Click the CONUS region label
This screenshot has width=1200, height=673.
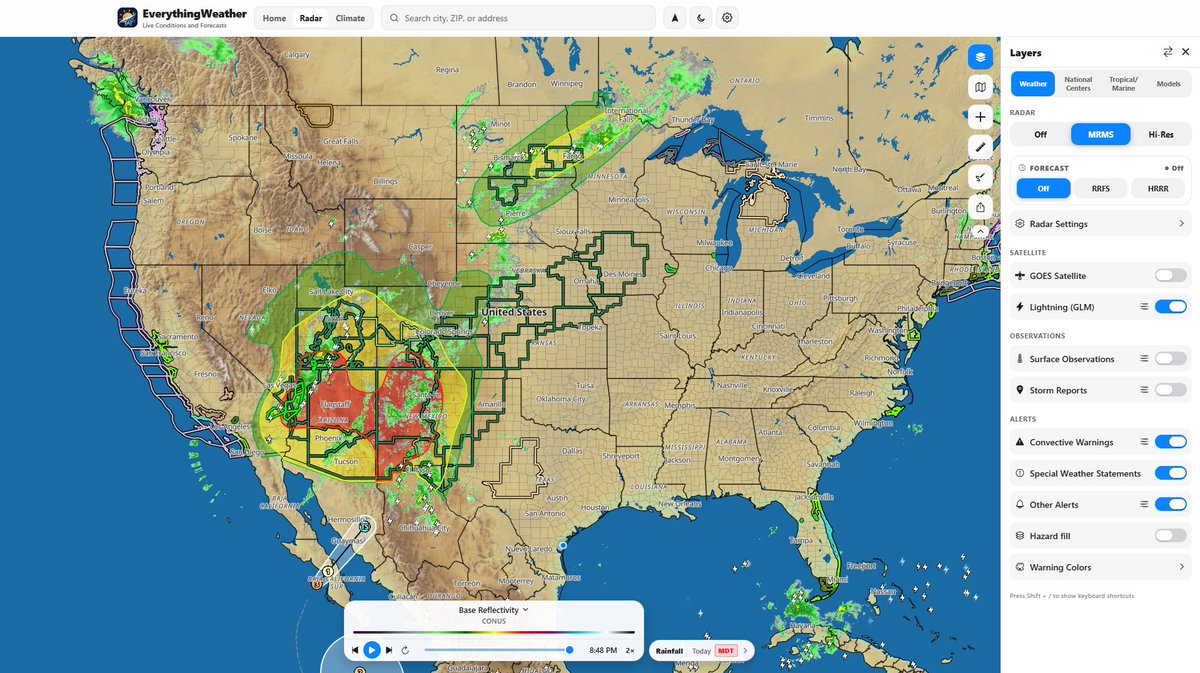point(494,621)
